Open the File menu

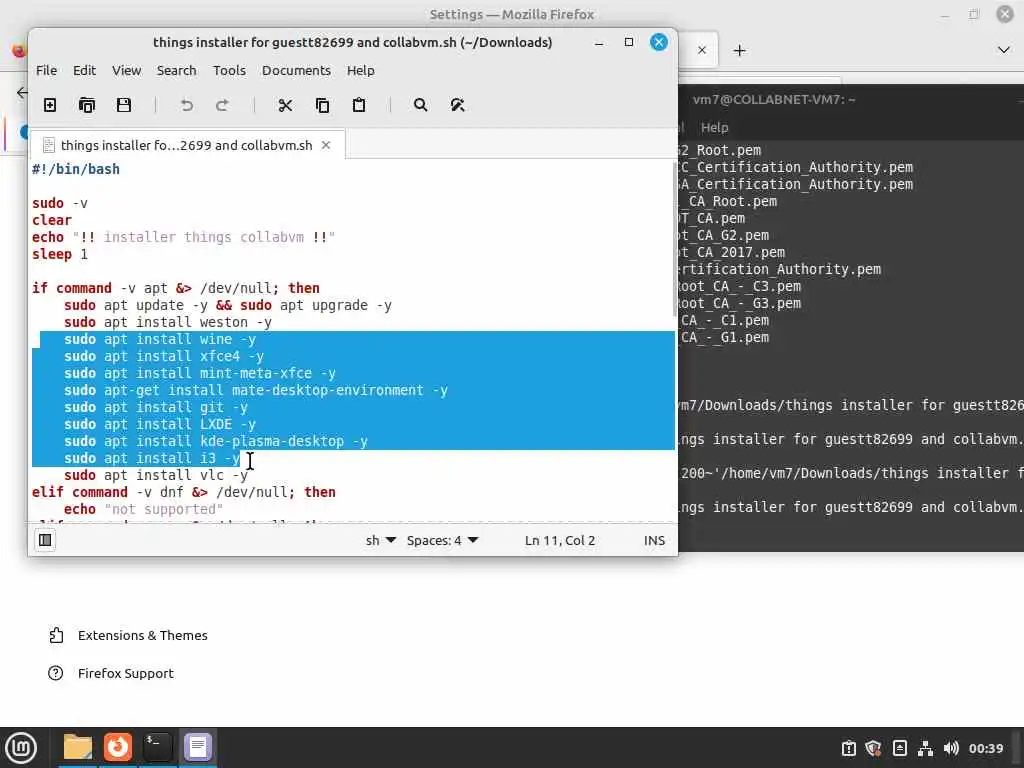46,71
